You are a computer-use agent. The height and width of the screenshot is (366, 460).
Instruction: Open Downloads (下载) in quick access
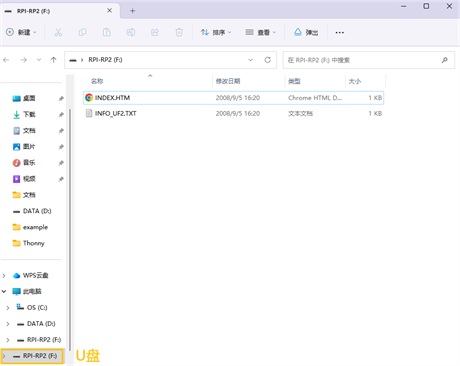coord(29,114)
